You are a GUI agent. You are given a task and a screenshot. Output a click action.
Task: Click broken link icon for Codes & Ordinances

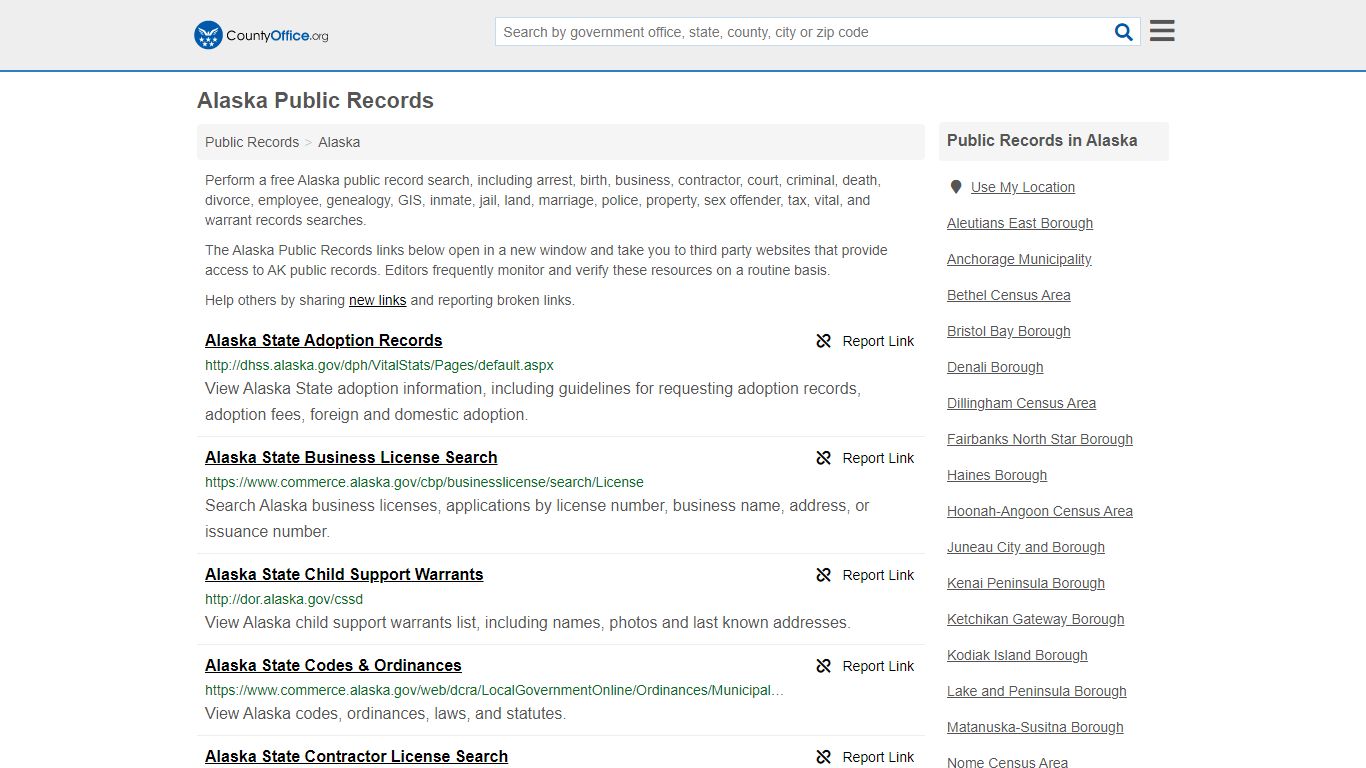[x=824, y=666]
